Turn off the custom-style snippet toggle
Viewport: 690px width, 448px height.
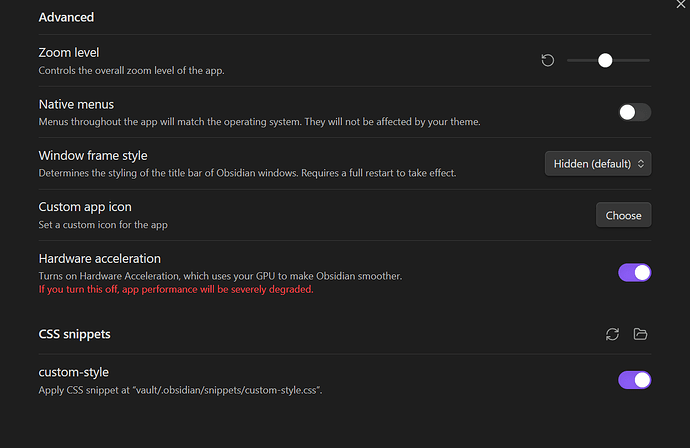click(635, 380)
